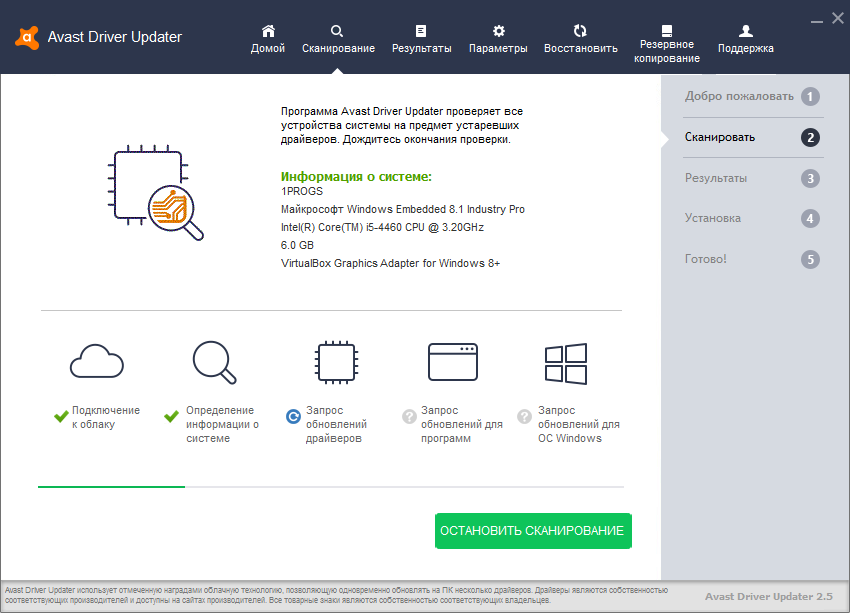Image resolution: width=850 pixels, height=613 pixels.
Task: Select the Сканирование magnifier icon
Action: click(337, 31)
